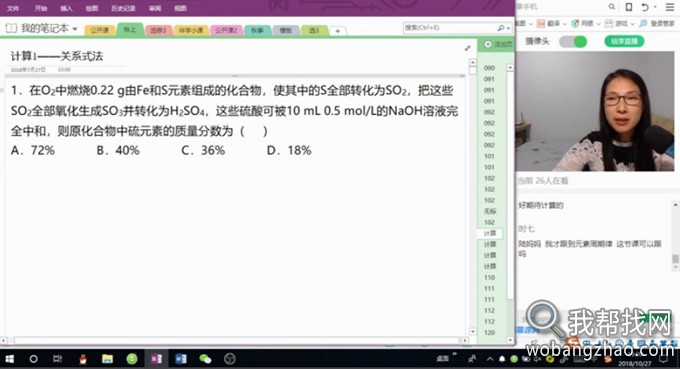The image size is (680, 369).
Task: Click the livestream camera video preview
Action: 595,111
